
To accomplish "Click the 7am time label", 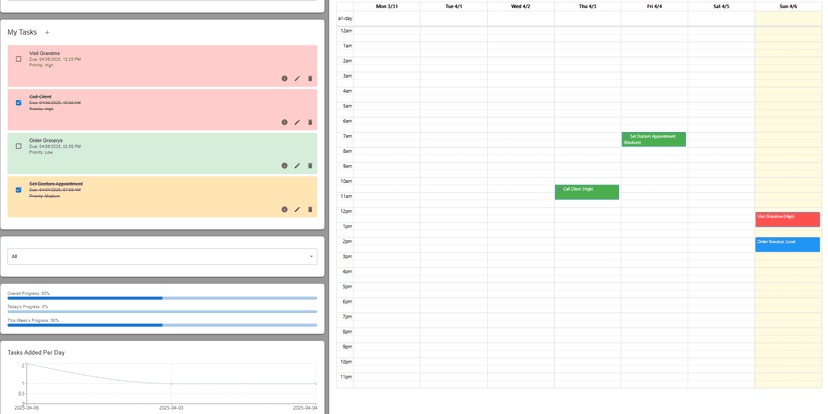I will point(347,136).
